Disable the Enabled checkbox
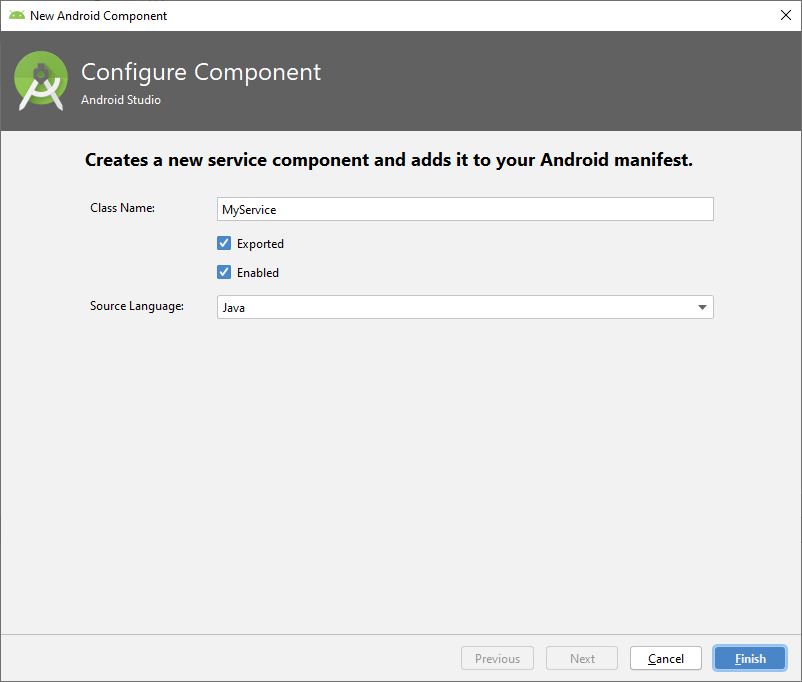802x682 pixels. (224, 272)
